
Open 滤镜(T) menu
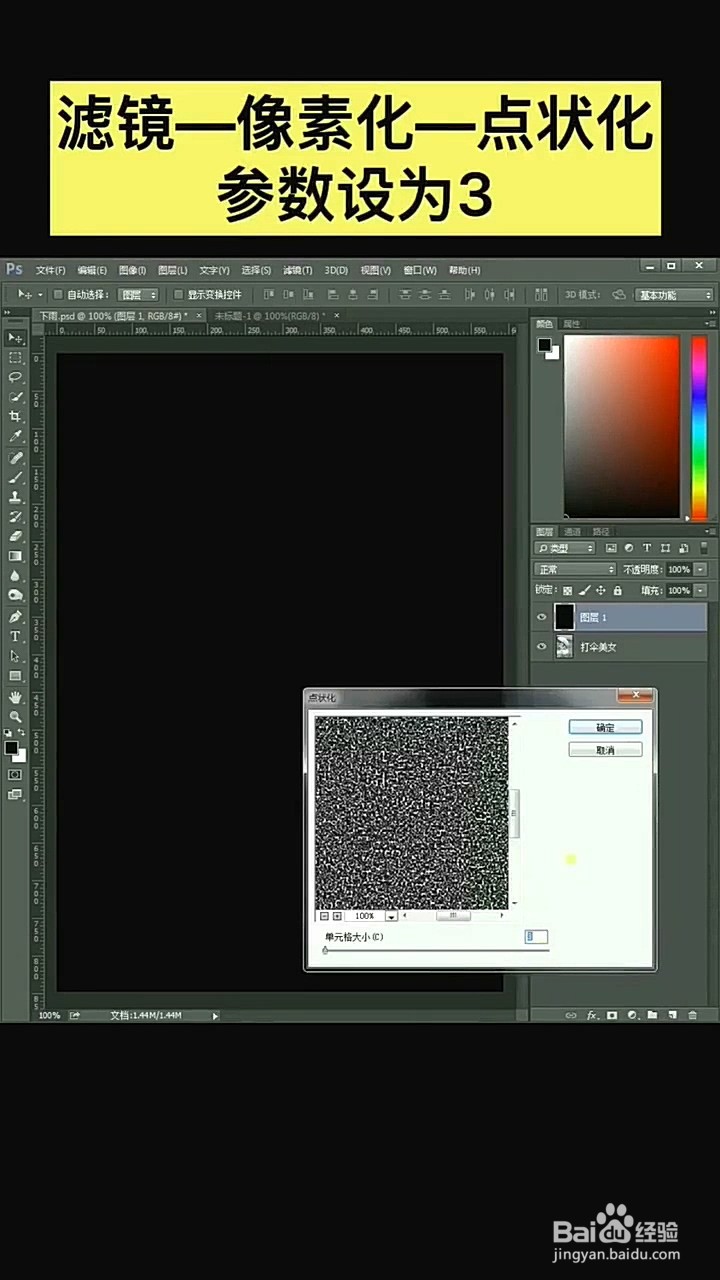[x=297, y=270]
